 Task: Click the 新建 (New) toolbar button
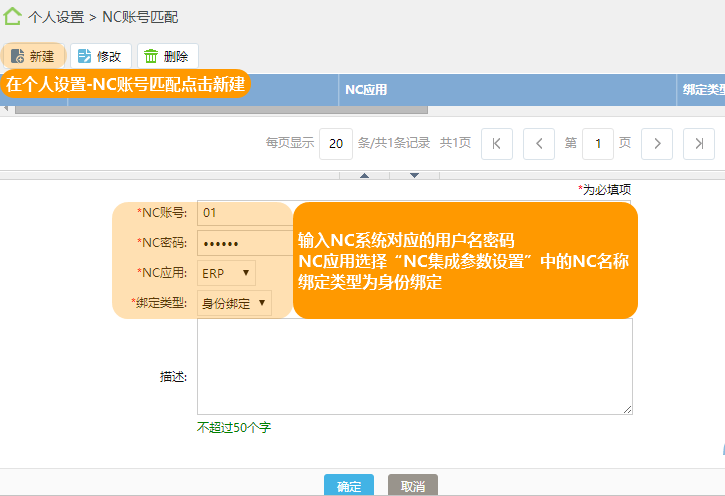click(x=33, y=56)
